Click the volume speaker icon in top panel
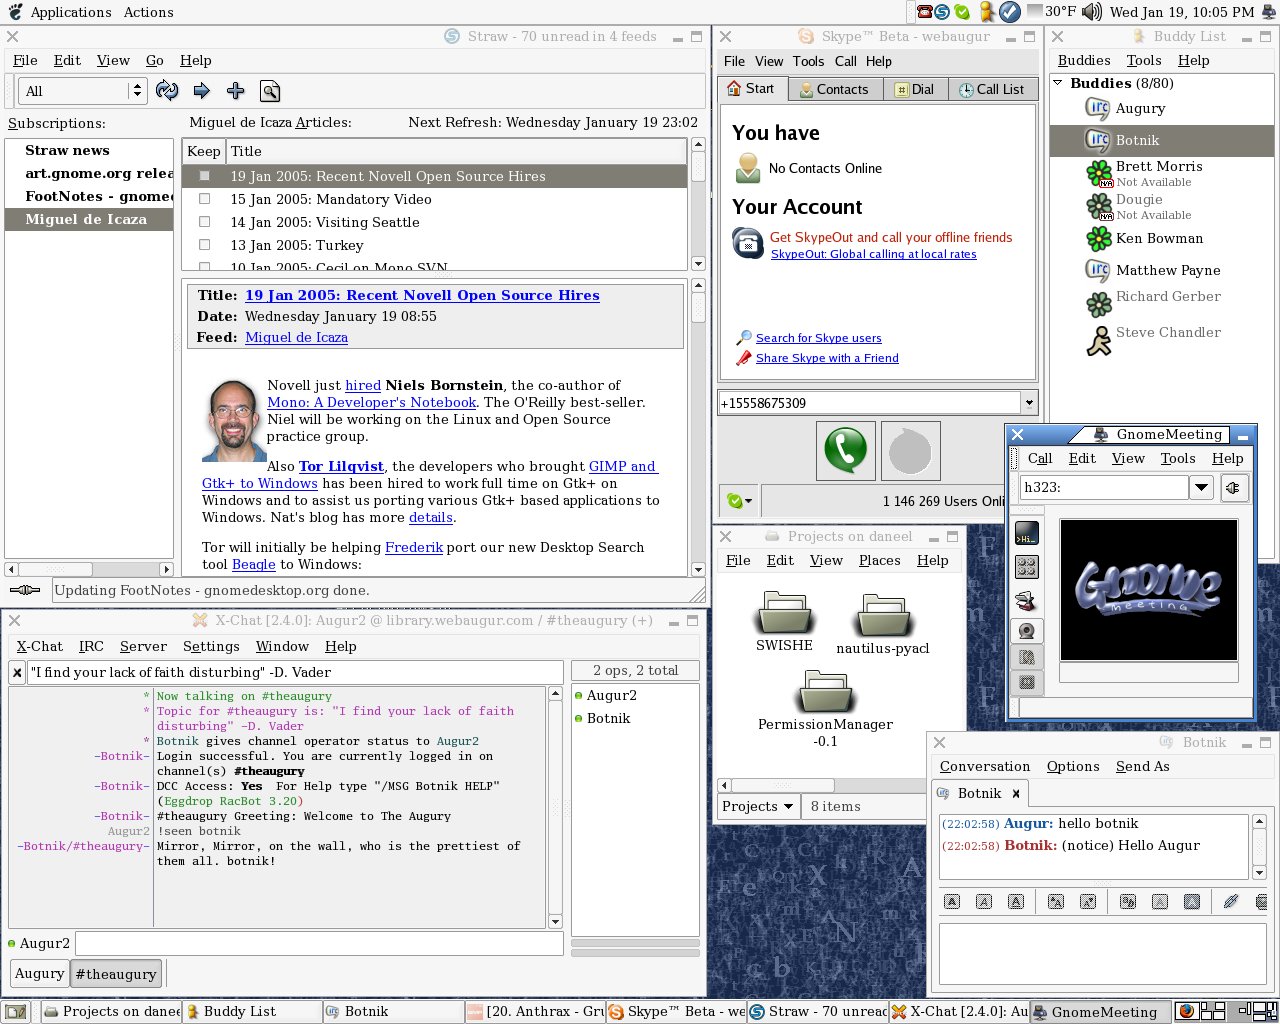 pyautogui.click(x=1091, y=12)
